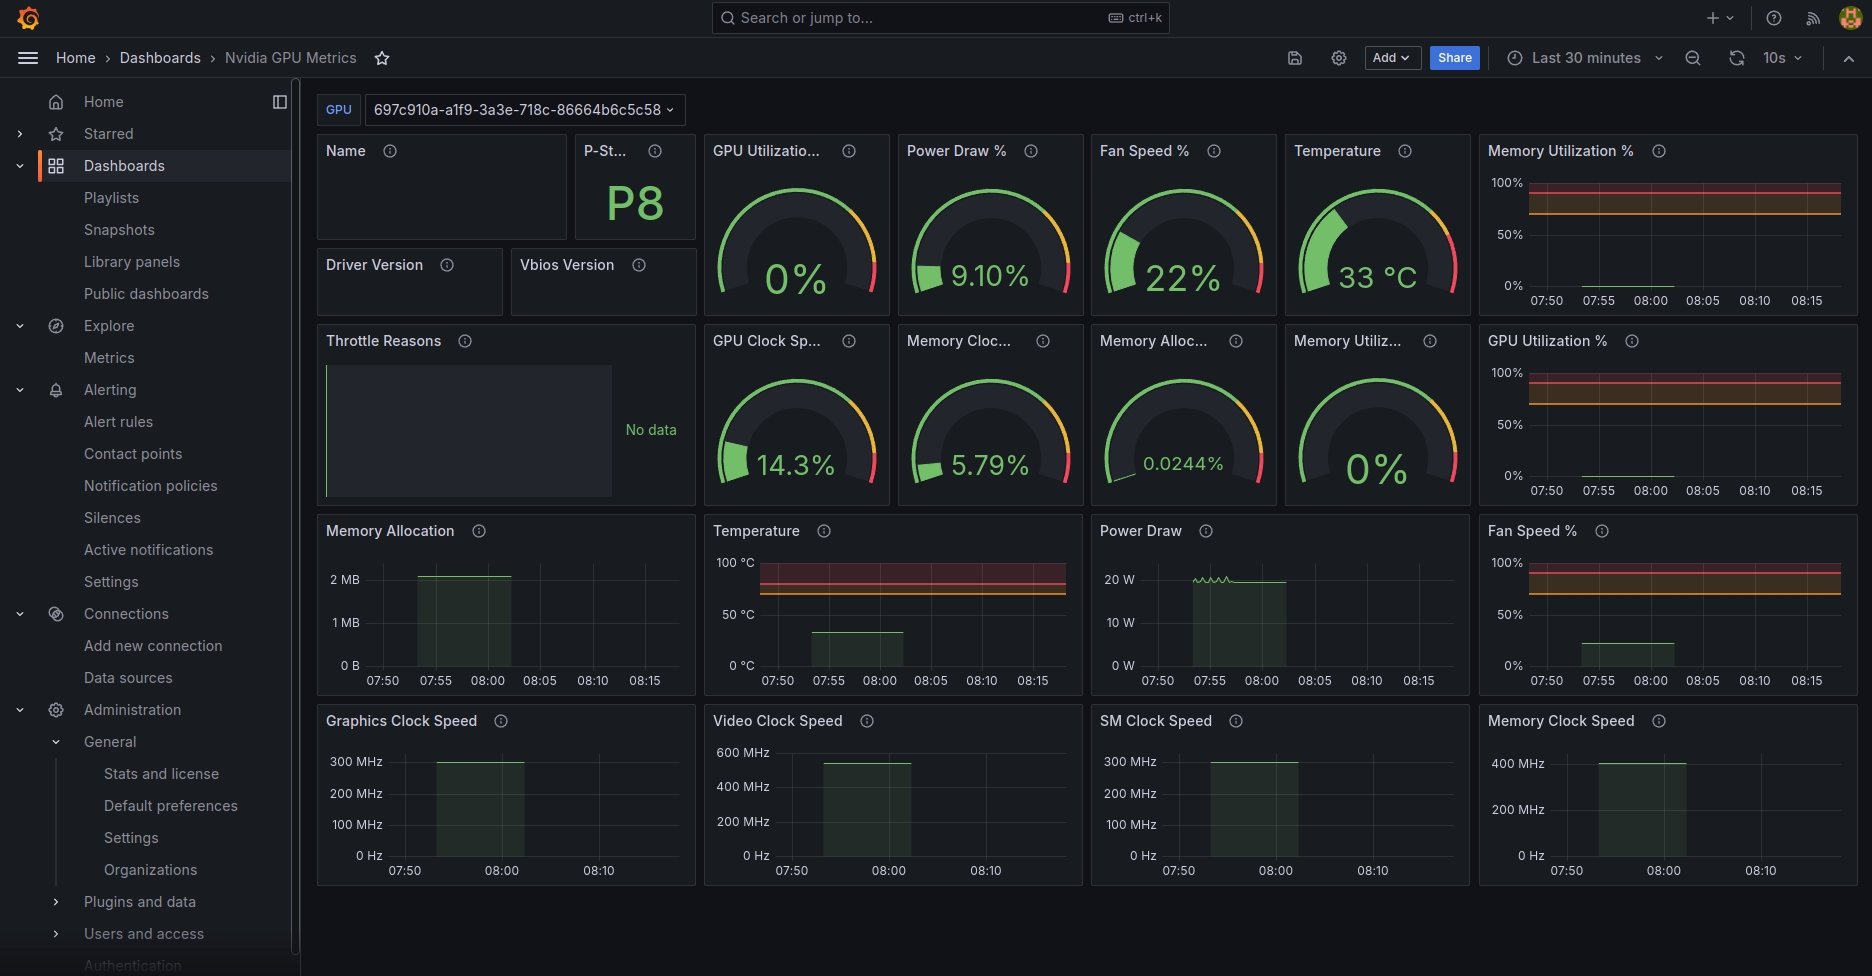Image resolution: width=1872 pixels, height=976 pixels.
Task: Click the zoom out time range icon
Action: (1692, 58)
